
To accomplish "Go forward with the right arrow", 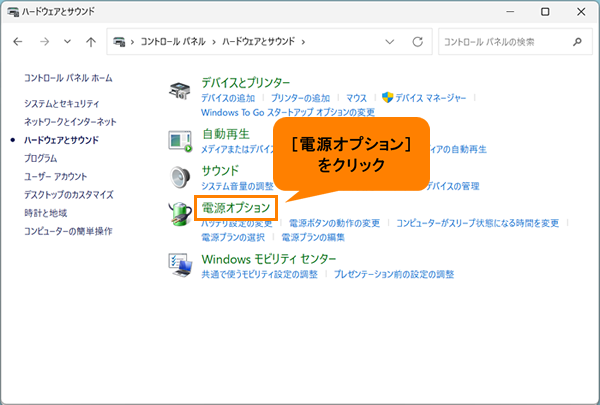I will pyautogui.click(x=45, y=41).
